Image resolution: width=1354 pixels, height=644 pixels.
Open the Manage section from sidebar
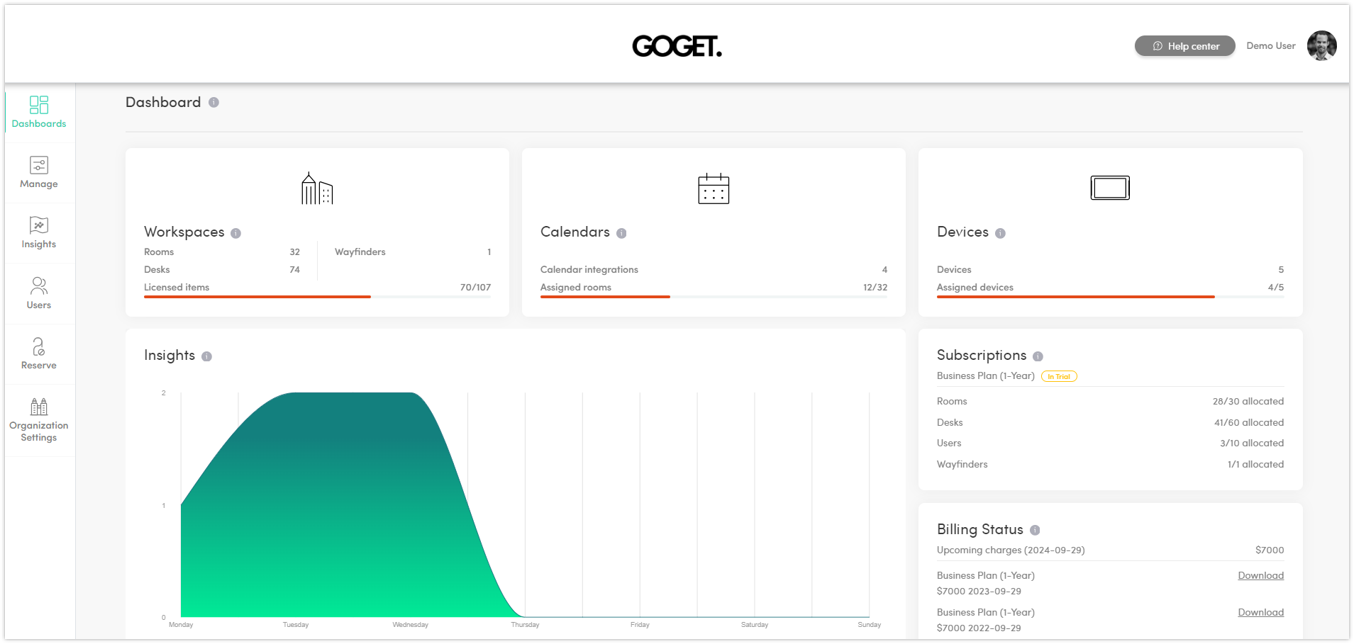(38, 165)
